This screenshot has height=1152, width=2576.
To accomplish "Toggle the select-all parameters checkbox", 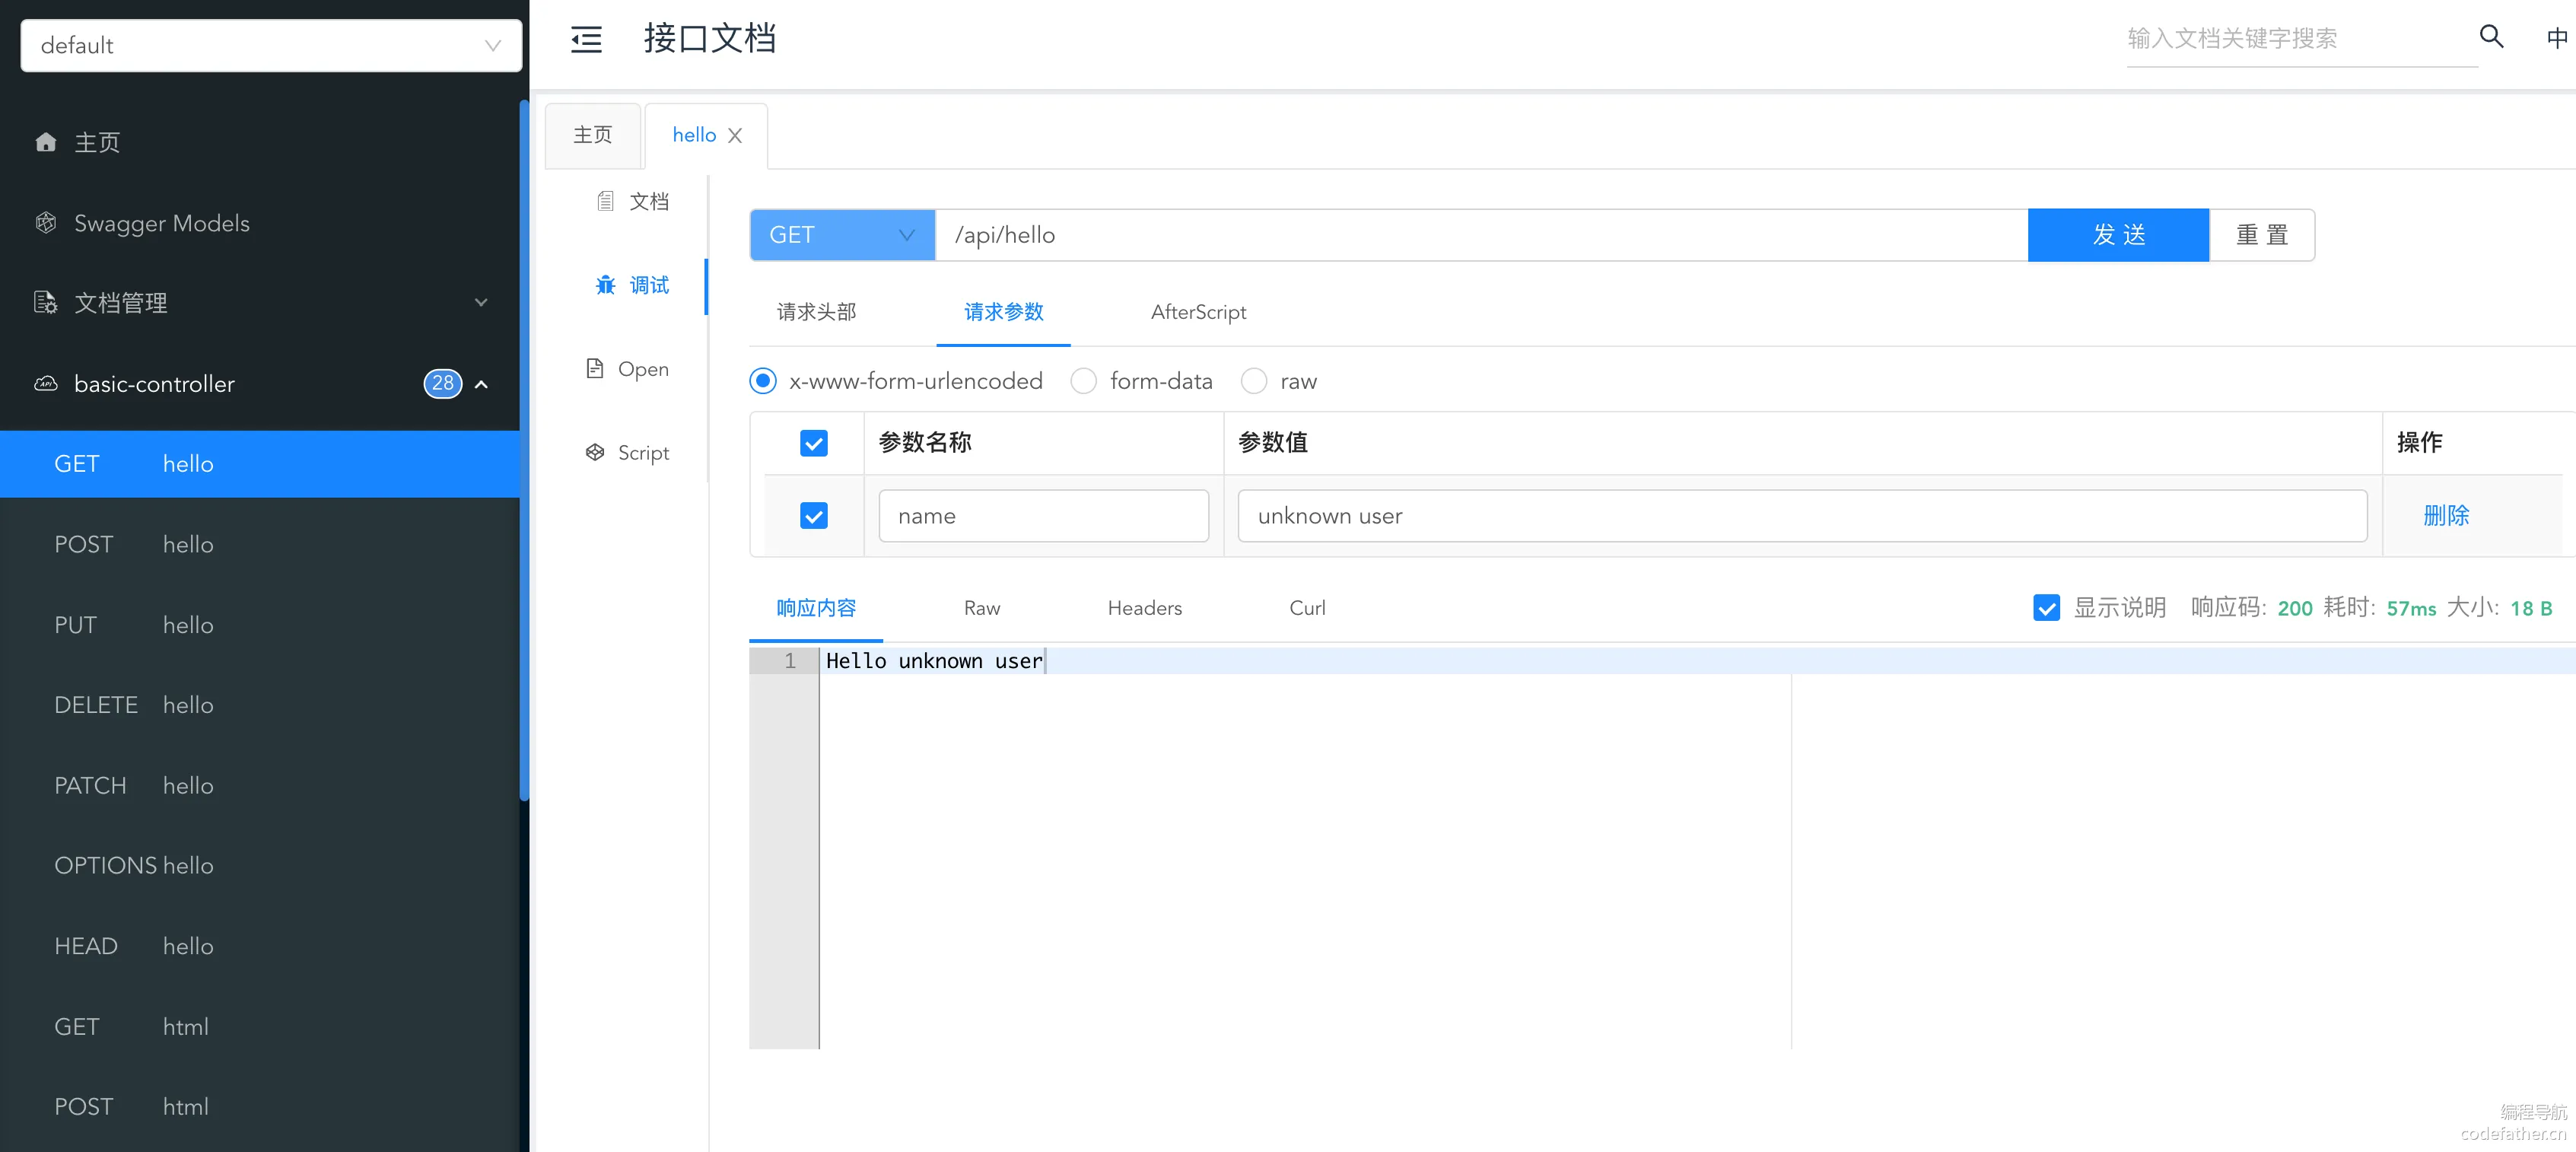I will click(x=814, y=443).
